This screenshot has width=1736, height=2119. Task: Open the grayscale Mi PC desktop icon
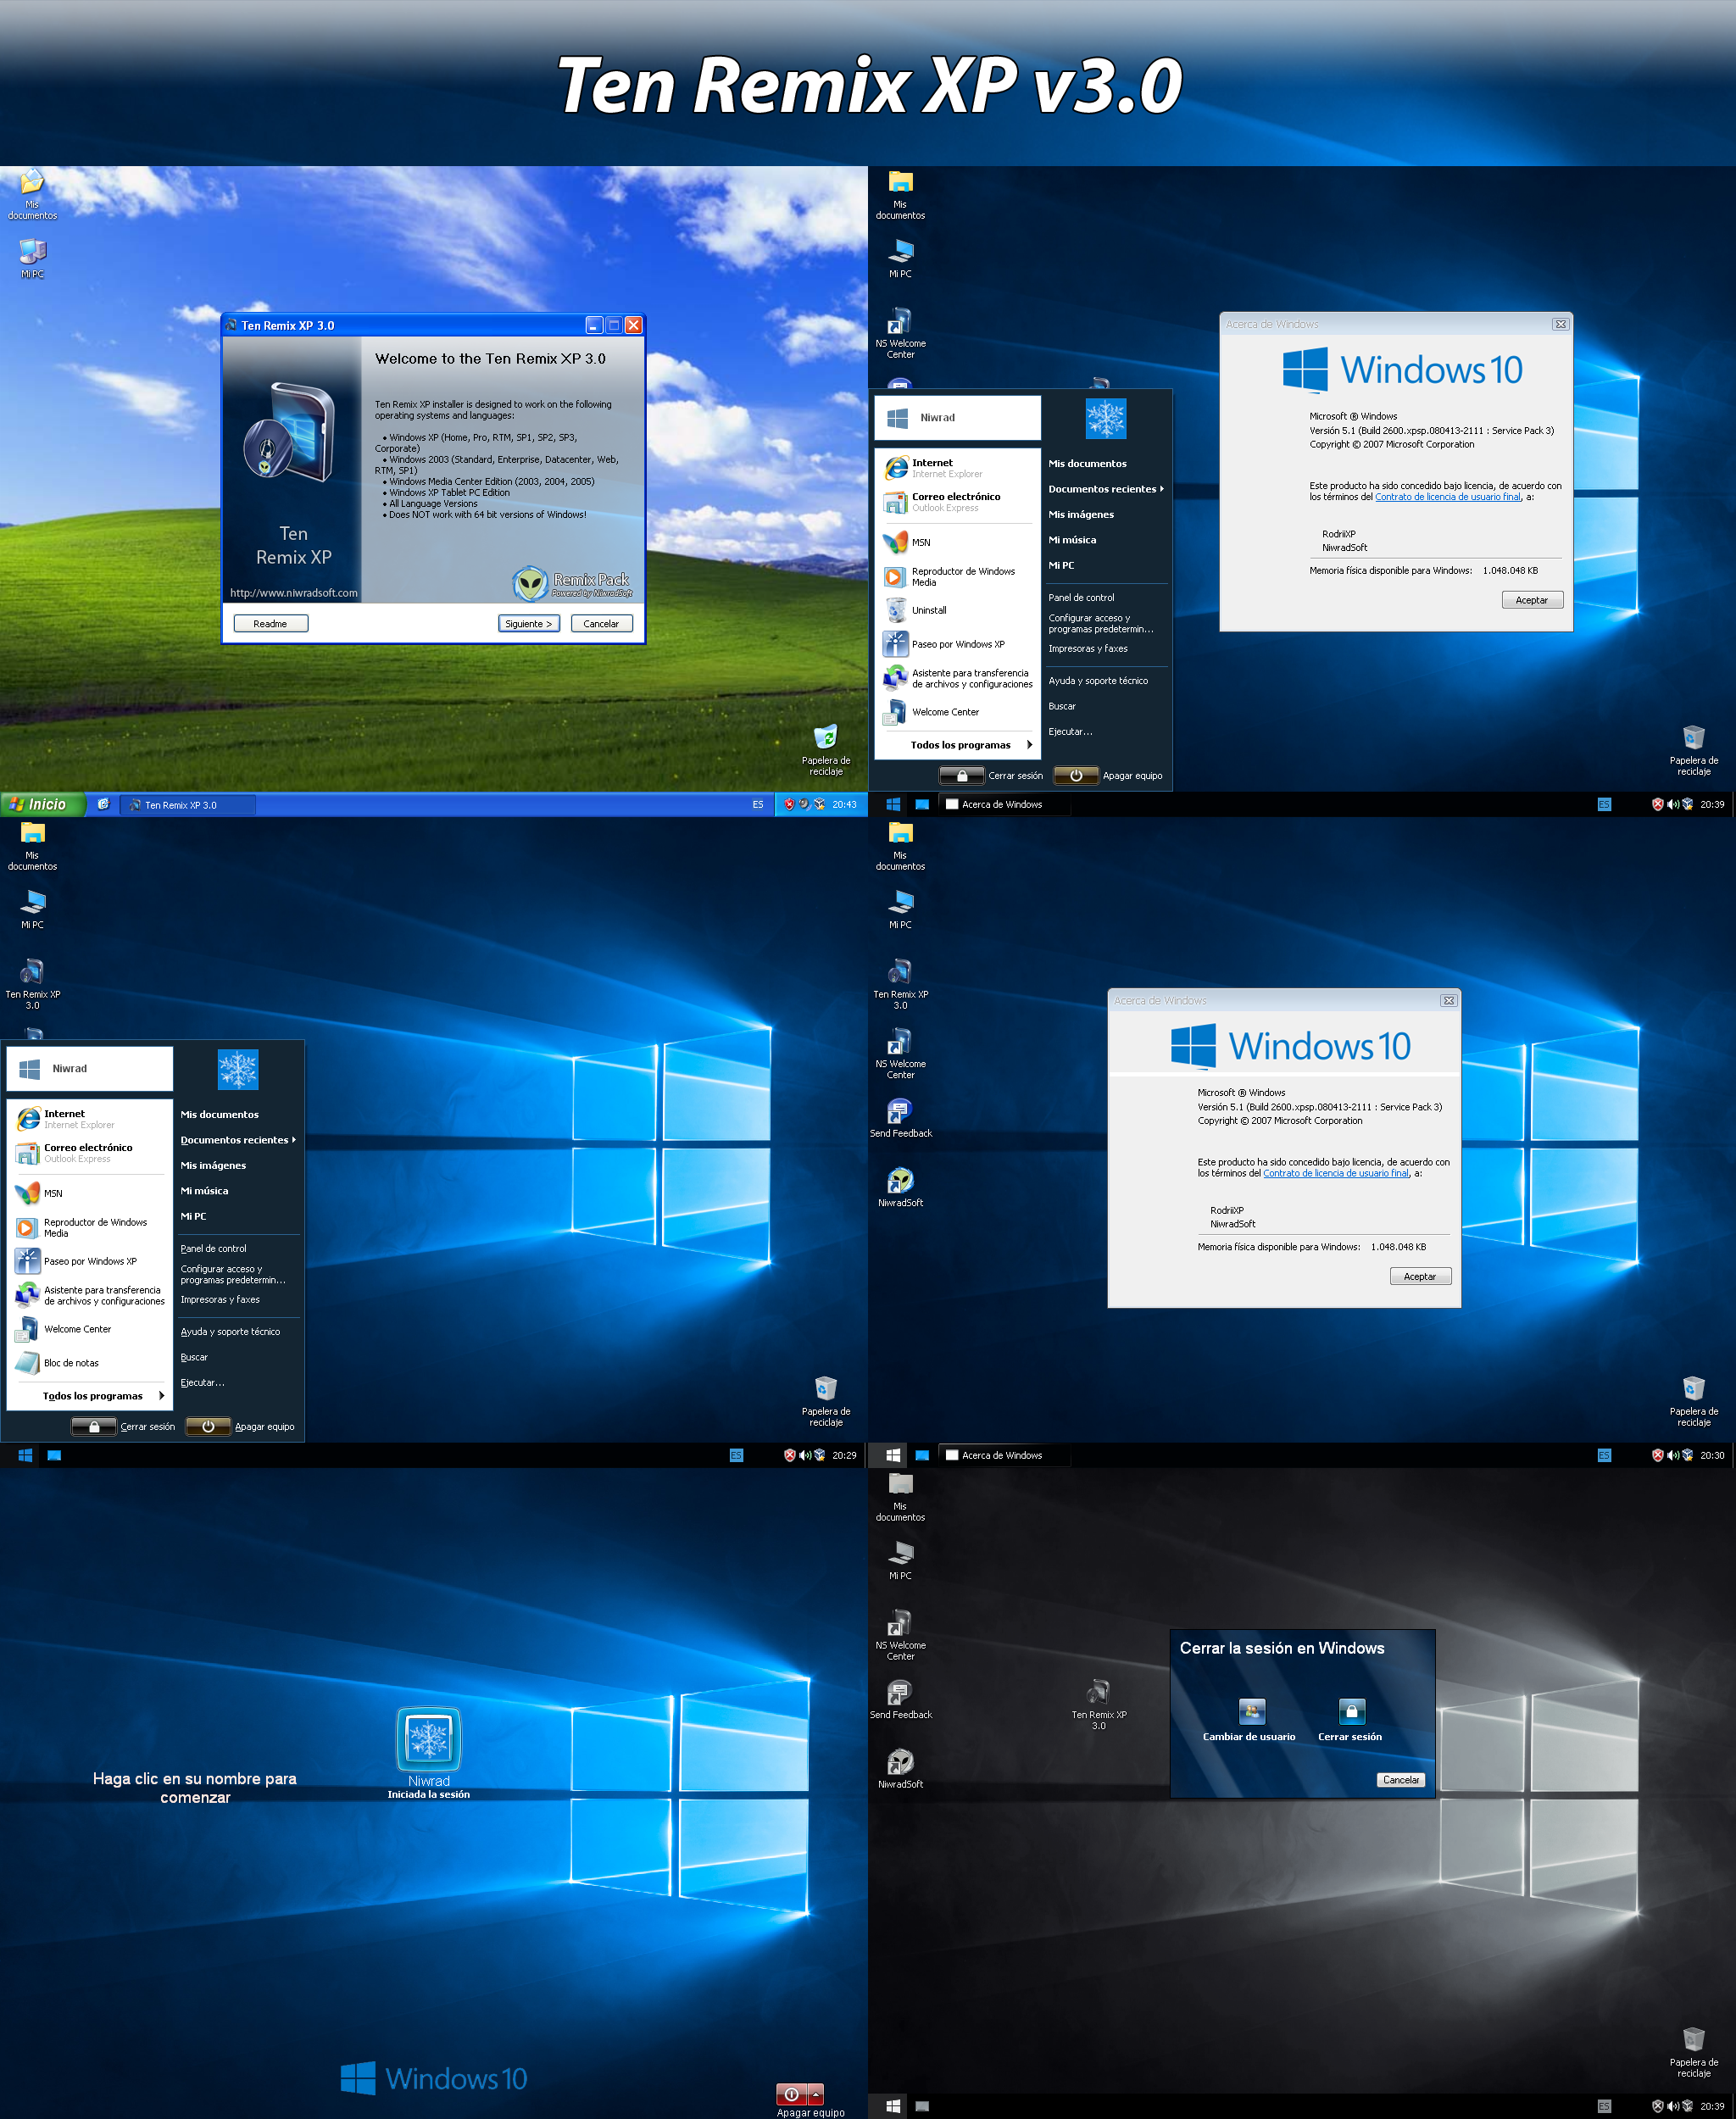click(x=900, y=1559)
